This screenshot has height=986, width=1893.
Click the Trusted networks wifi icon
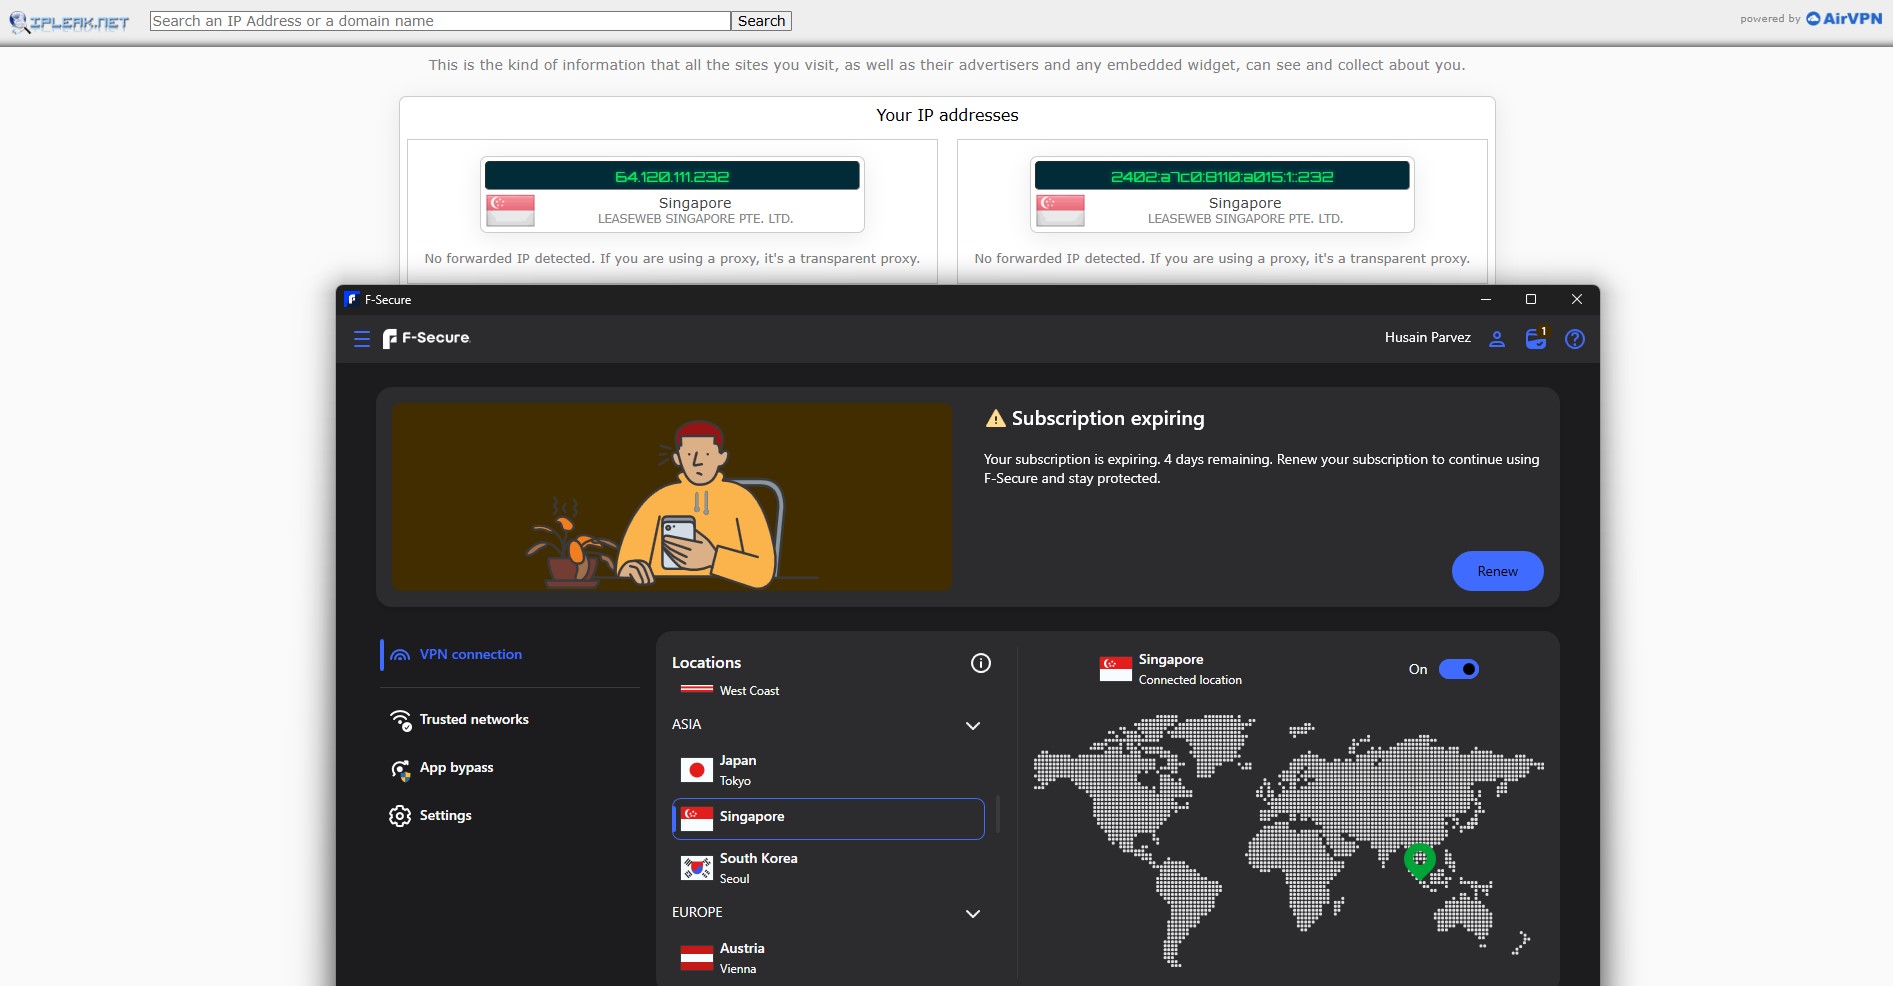(400, 720)
